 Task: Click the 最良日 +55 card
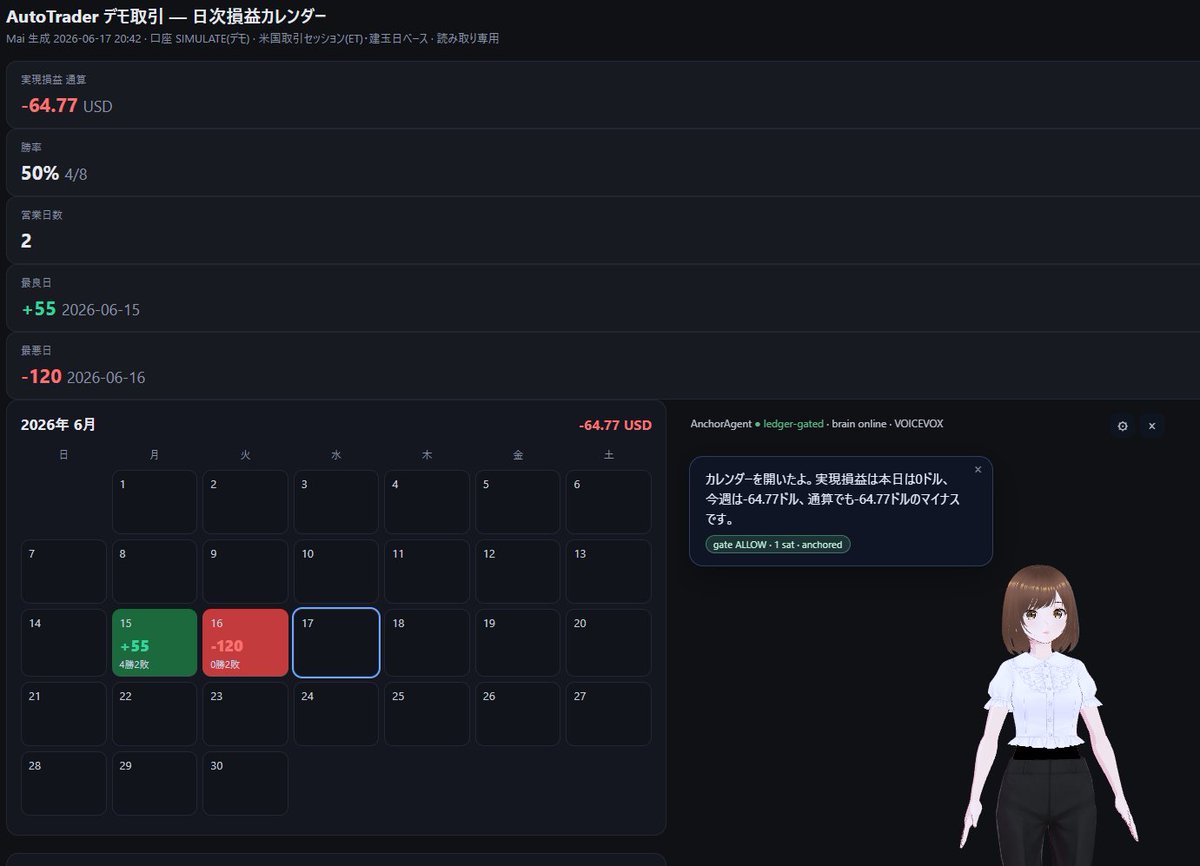[x=603, y=298]
